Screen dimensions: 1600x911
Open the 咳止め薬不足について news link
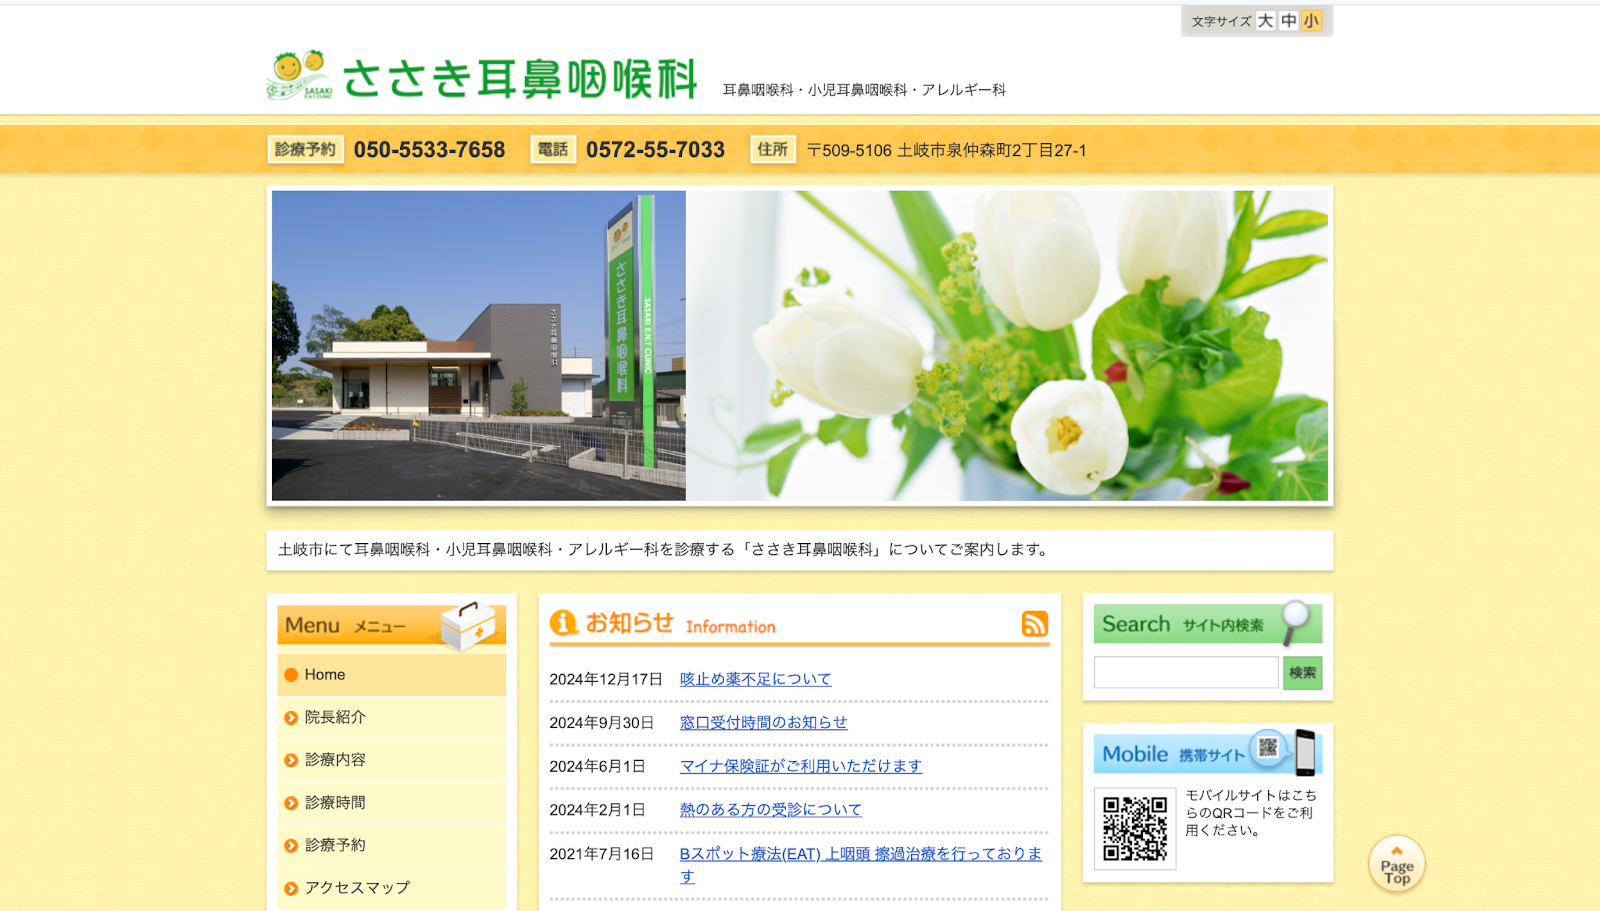coord(755,679)
